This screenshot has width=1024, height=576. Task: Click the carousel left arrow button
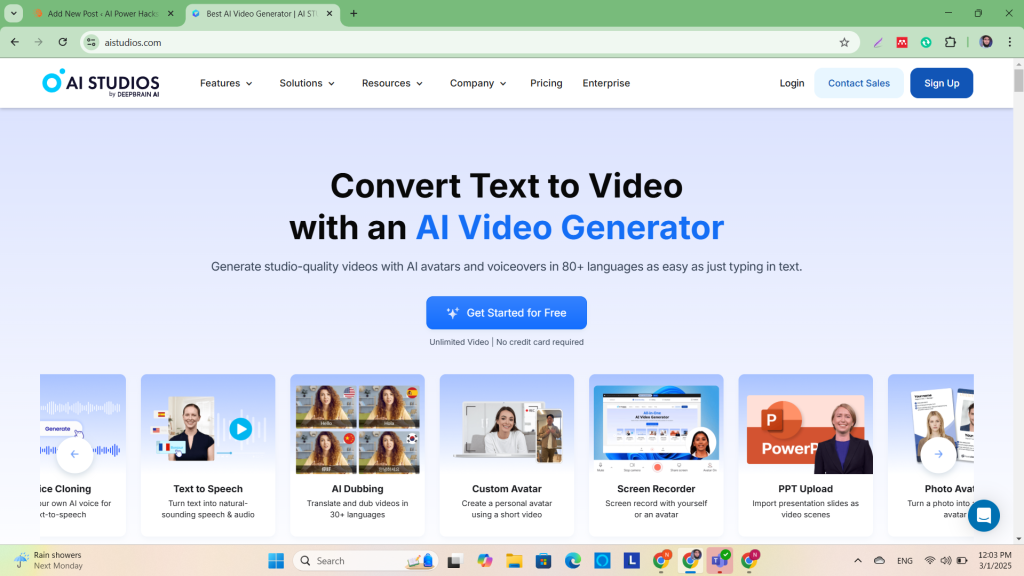pyautogui.click(x=75, y=454)
